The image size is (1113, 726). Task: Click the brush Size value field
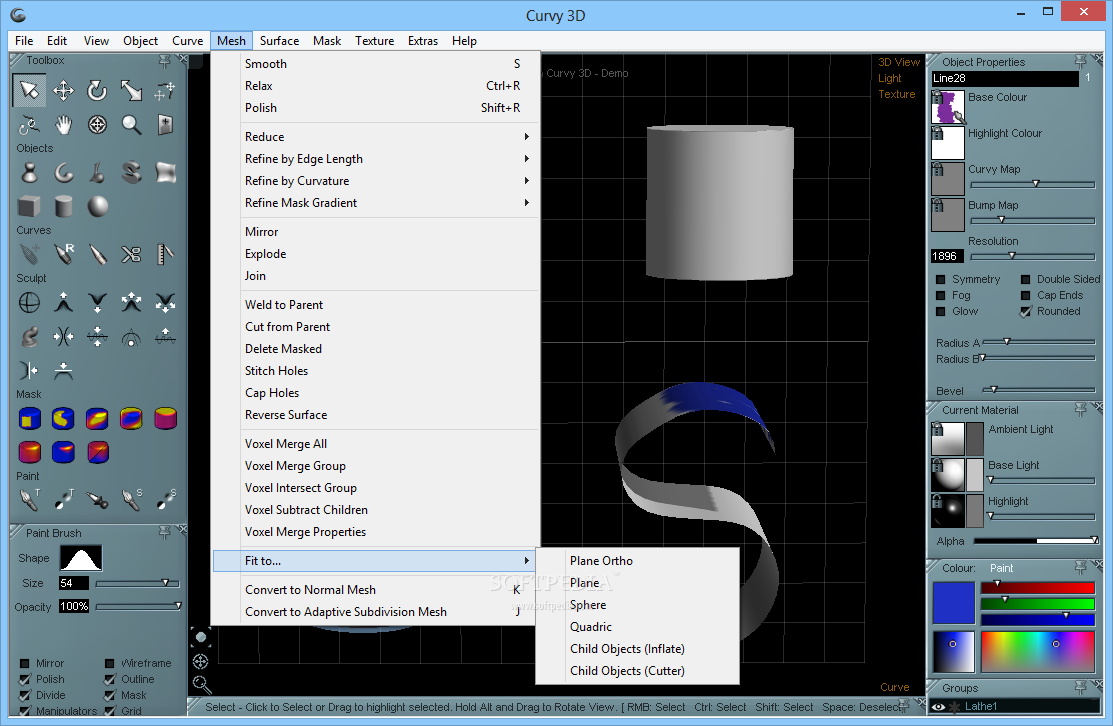point(74,583)
